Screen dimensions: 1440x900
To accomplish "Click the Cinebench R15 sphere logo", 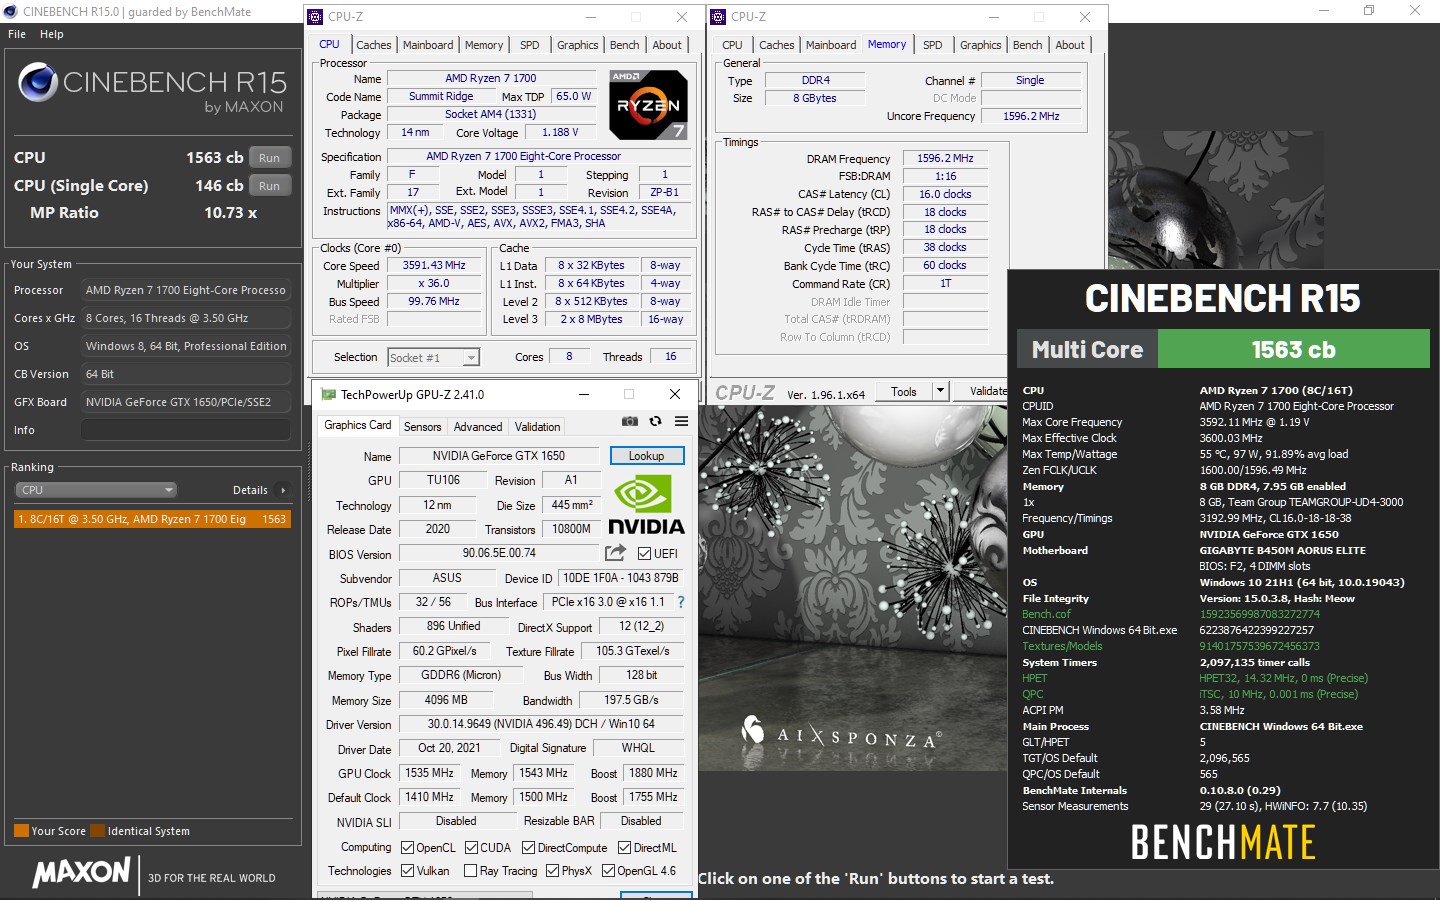I will coord(38,83).
